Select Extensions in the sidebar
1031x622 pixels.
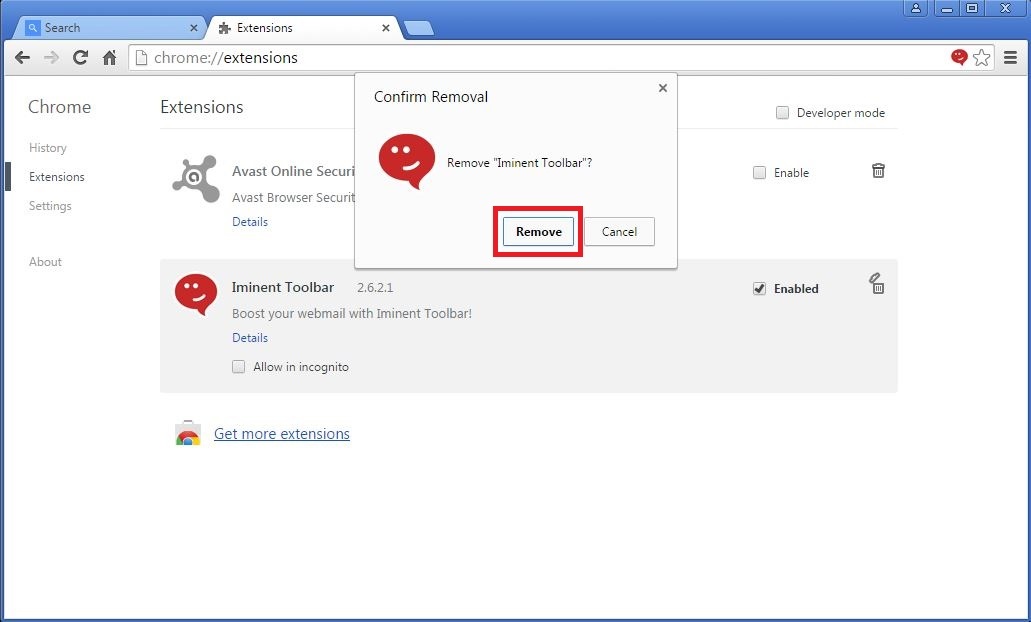tap(57, 177)
